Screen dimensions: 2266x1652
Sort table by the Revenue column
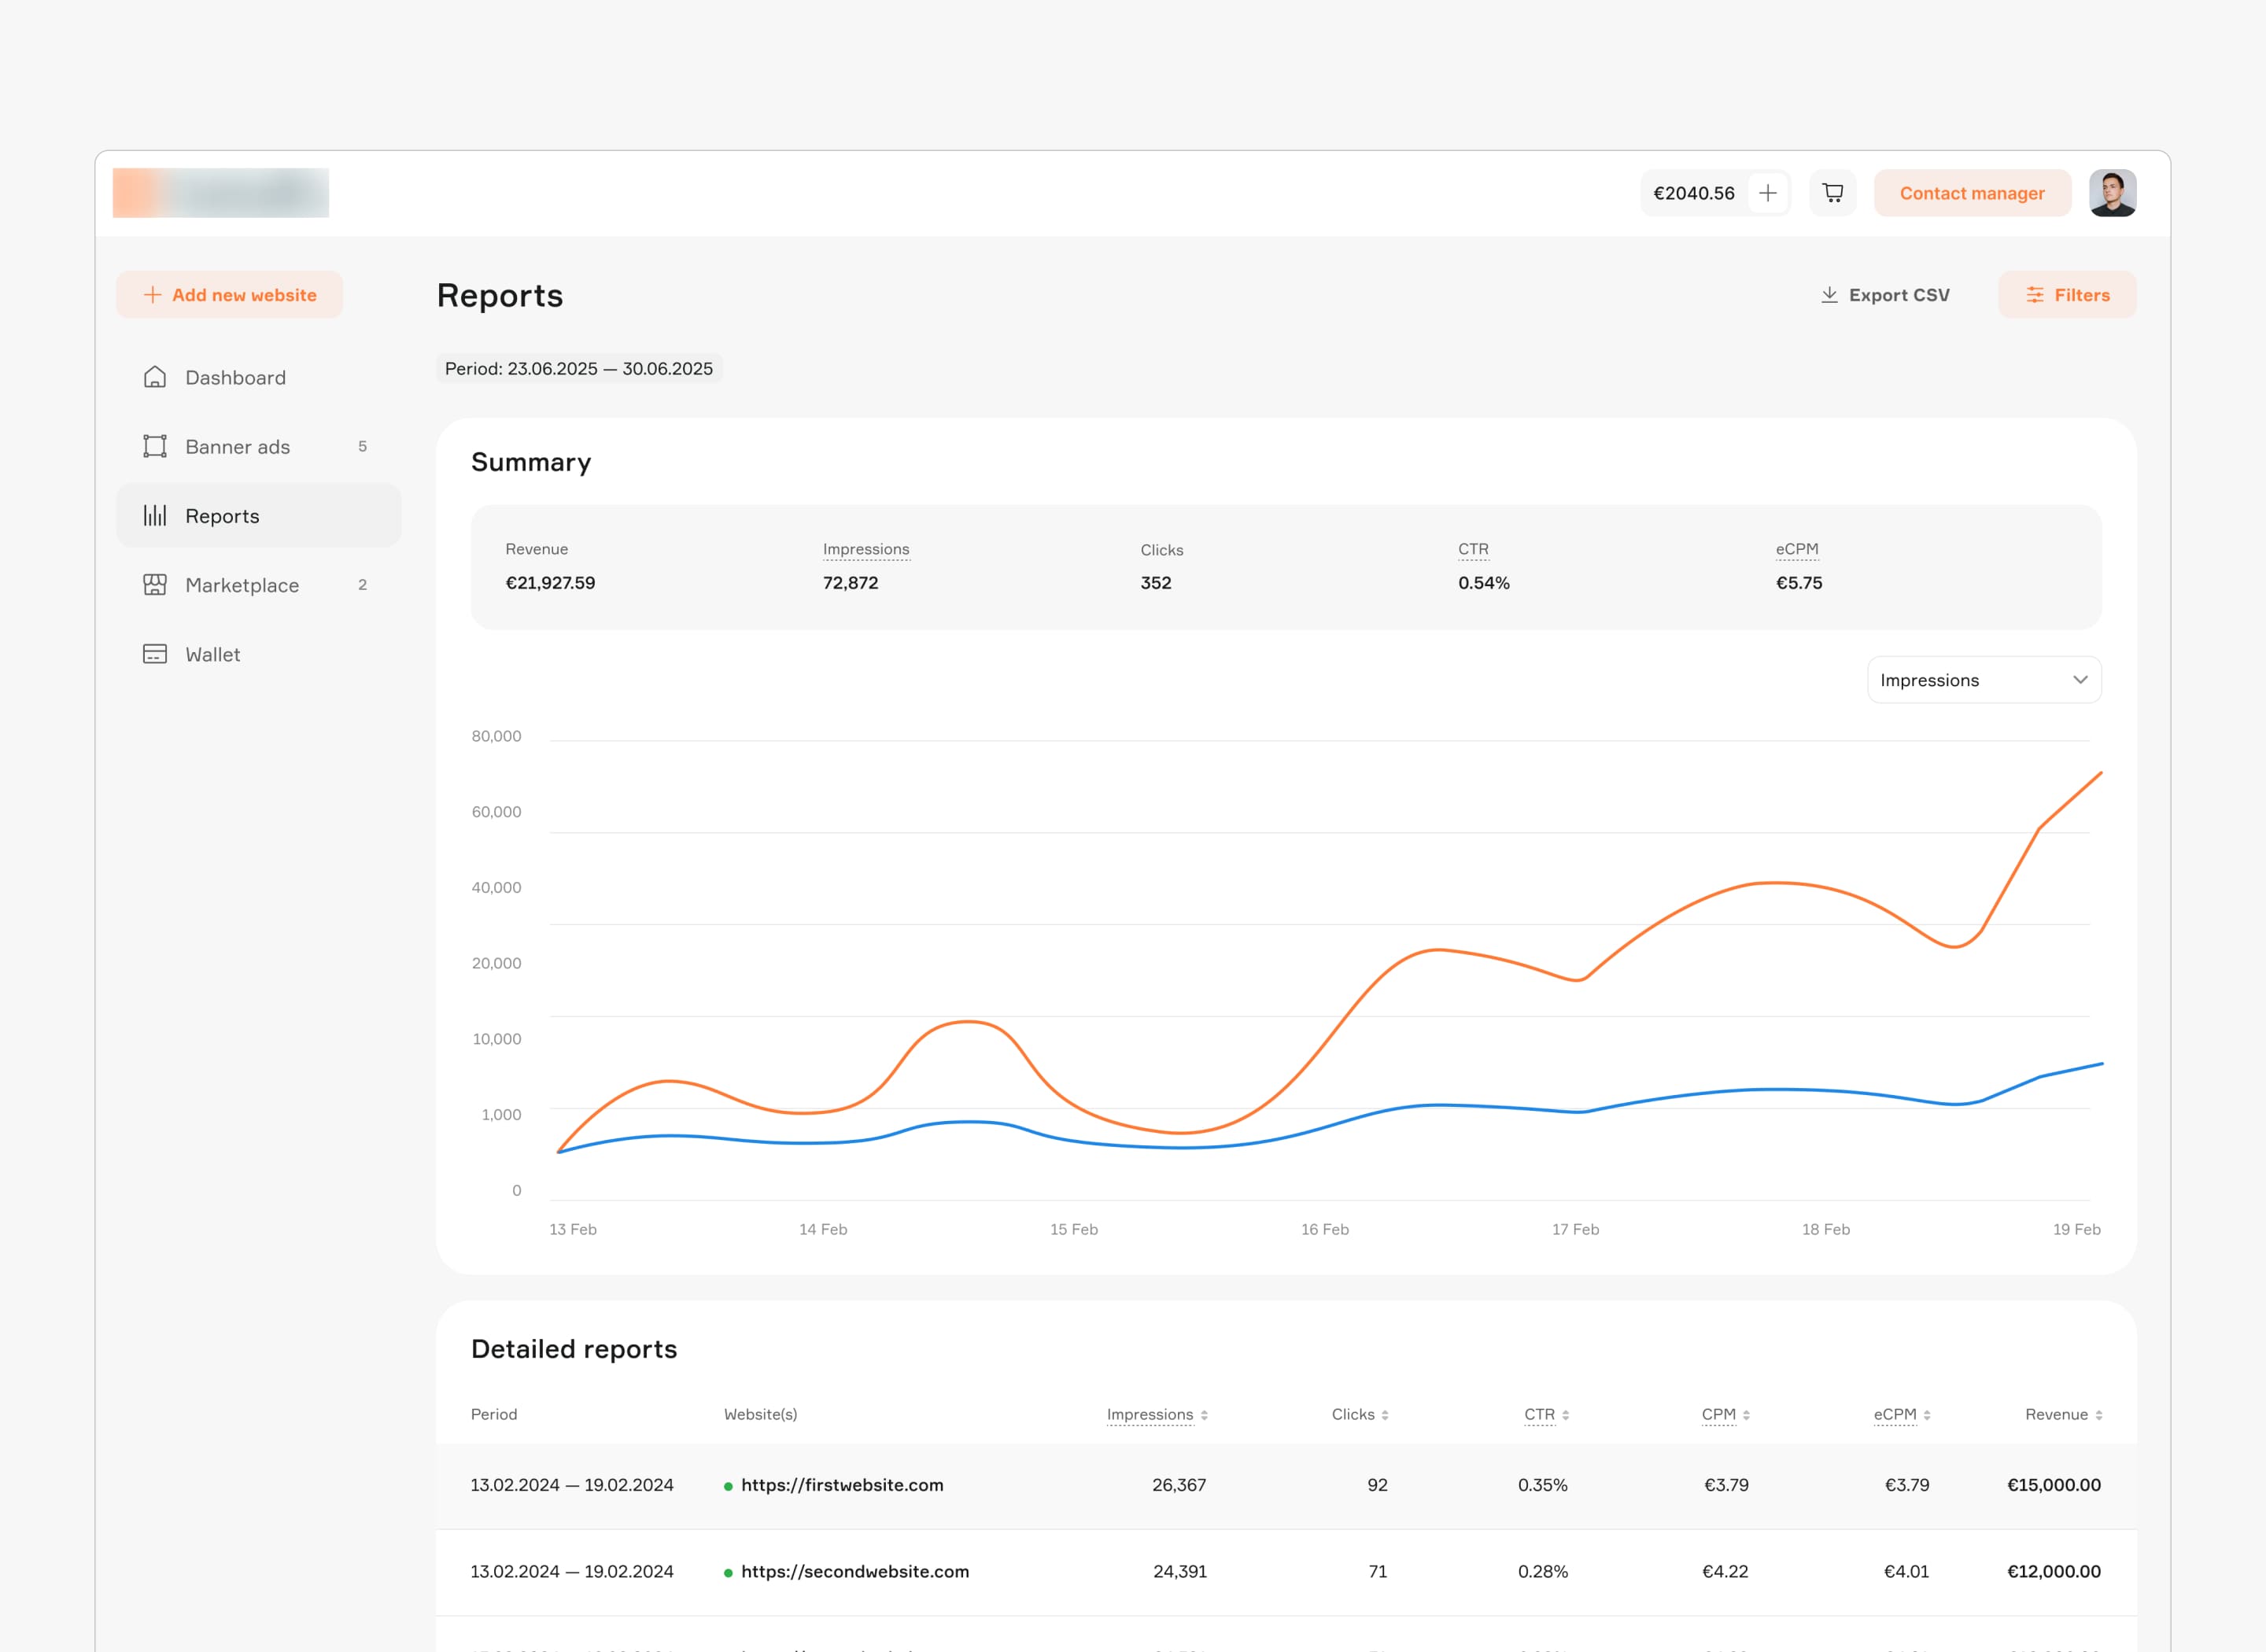point(2063,1414)
